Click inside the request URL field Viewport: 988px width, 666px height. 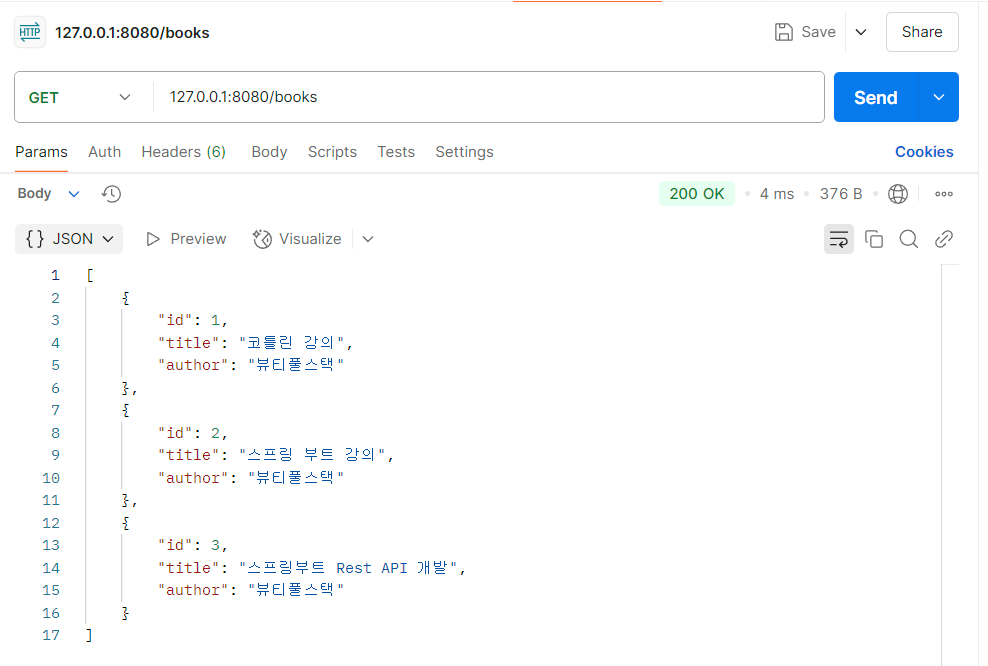click(x=400, y=97)
